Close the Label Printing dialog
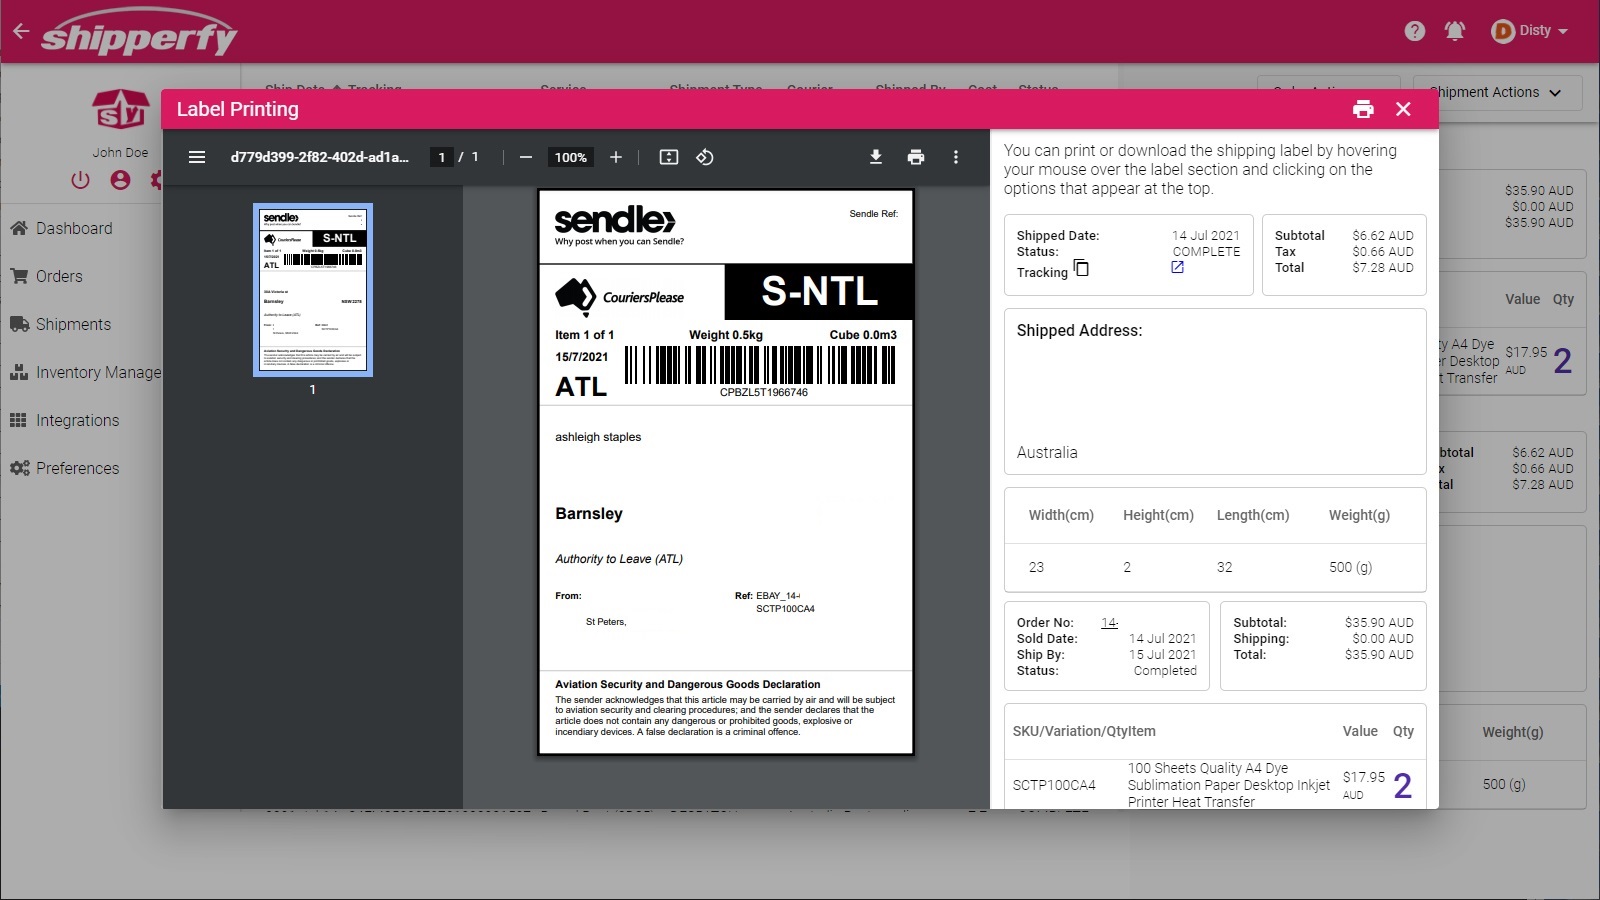This screenshot has width=1600, height=900. coord(1403,109)
